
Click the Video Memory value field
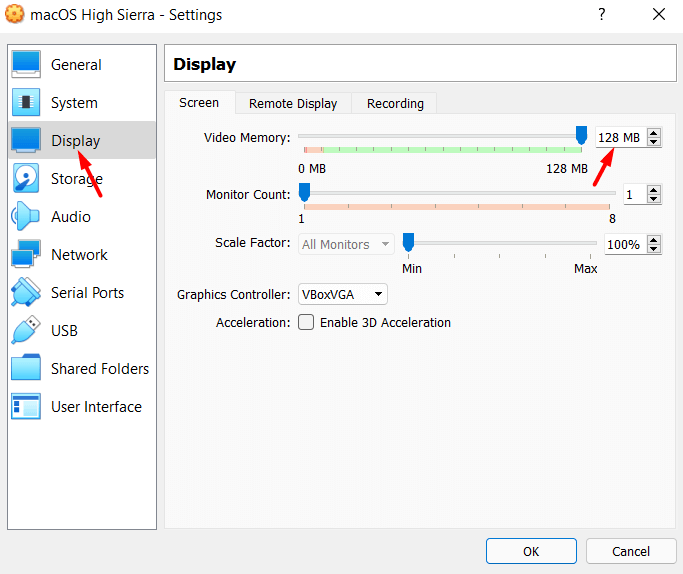tap(619, 138)
